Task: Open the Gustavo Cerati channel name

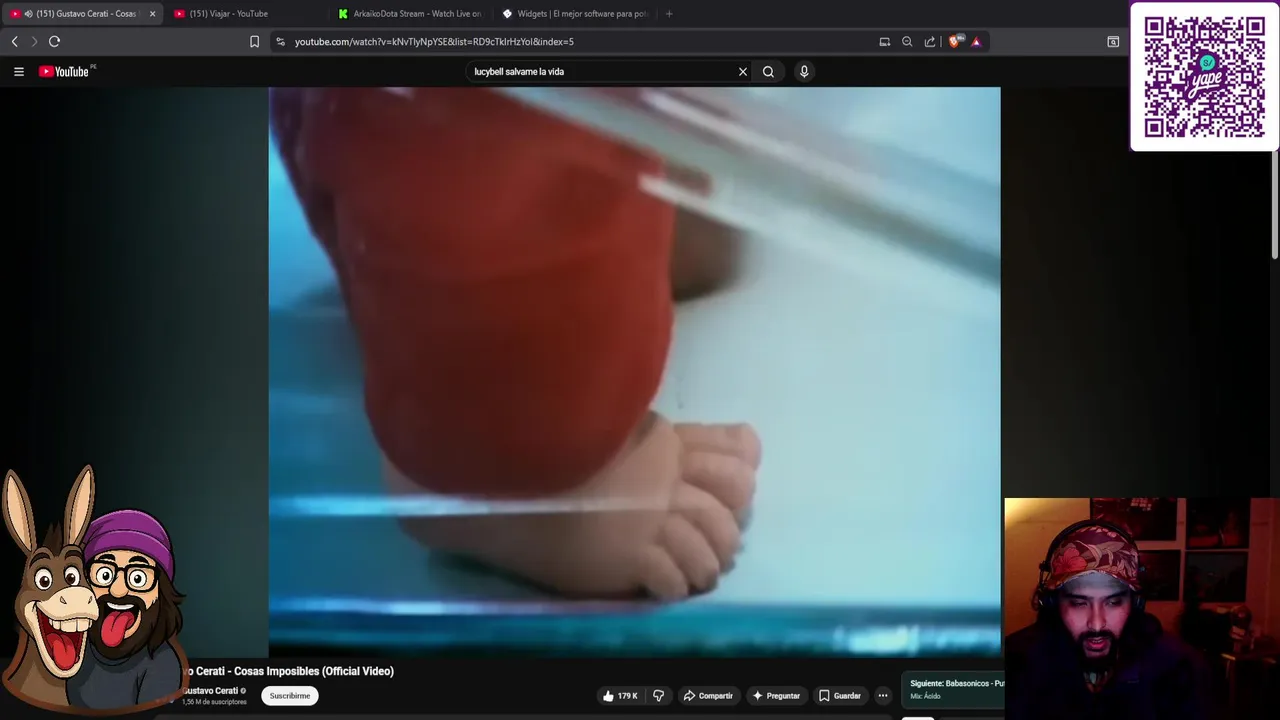Action: coord(211,690)
